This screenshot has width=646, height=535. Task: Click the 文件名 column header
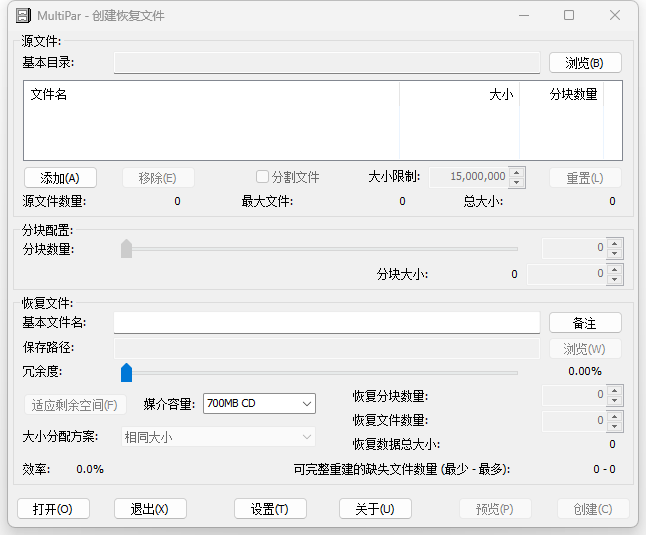point(211,94)
